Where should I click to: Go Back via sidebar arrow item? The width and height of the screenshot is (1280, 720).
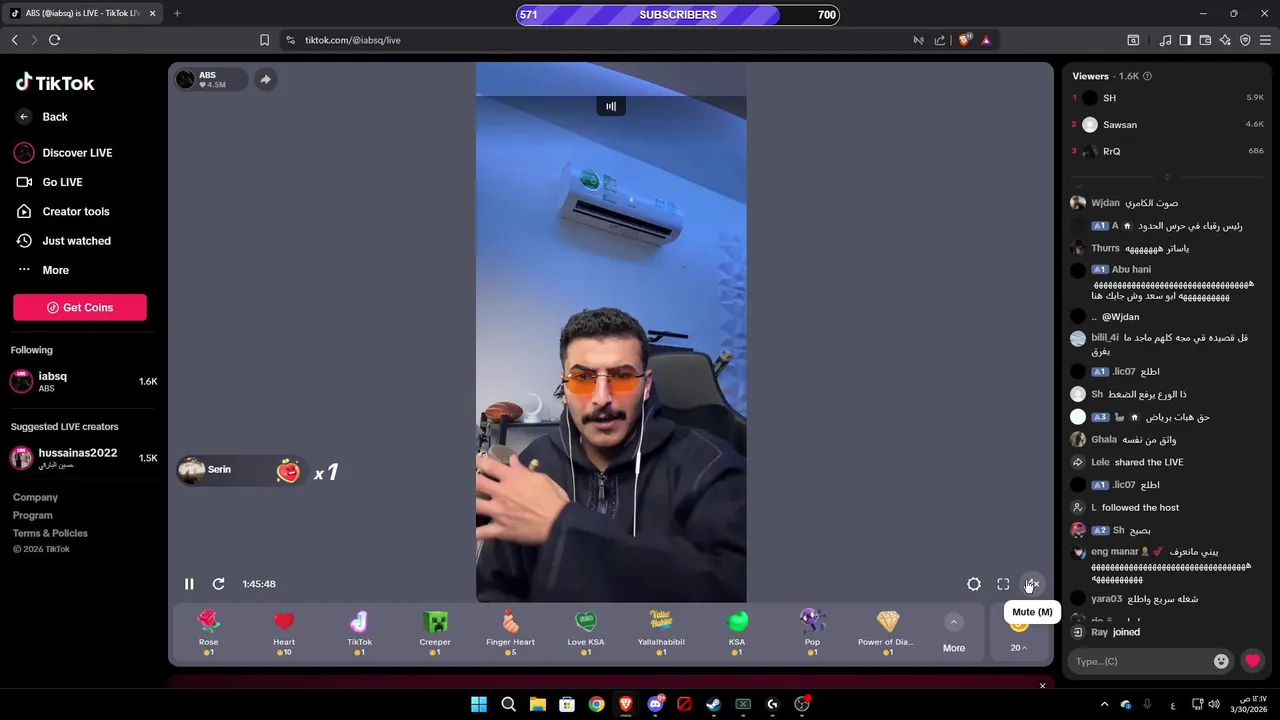[x=42, y=117]
